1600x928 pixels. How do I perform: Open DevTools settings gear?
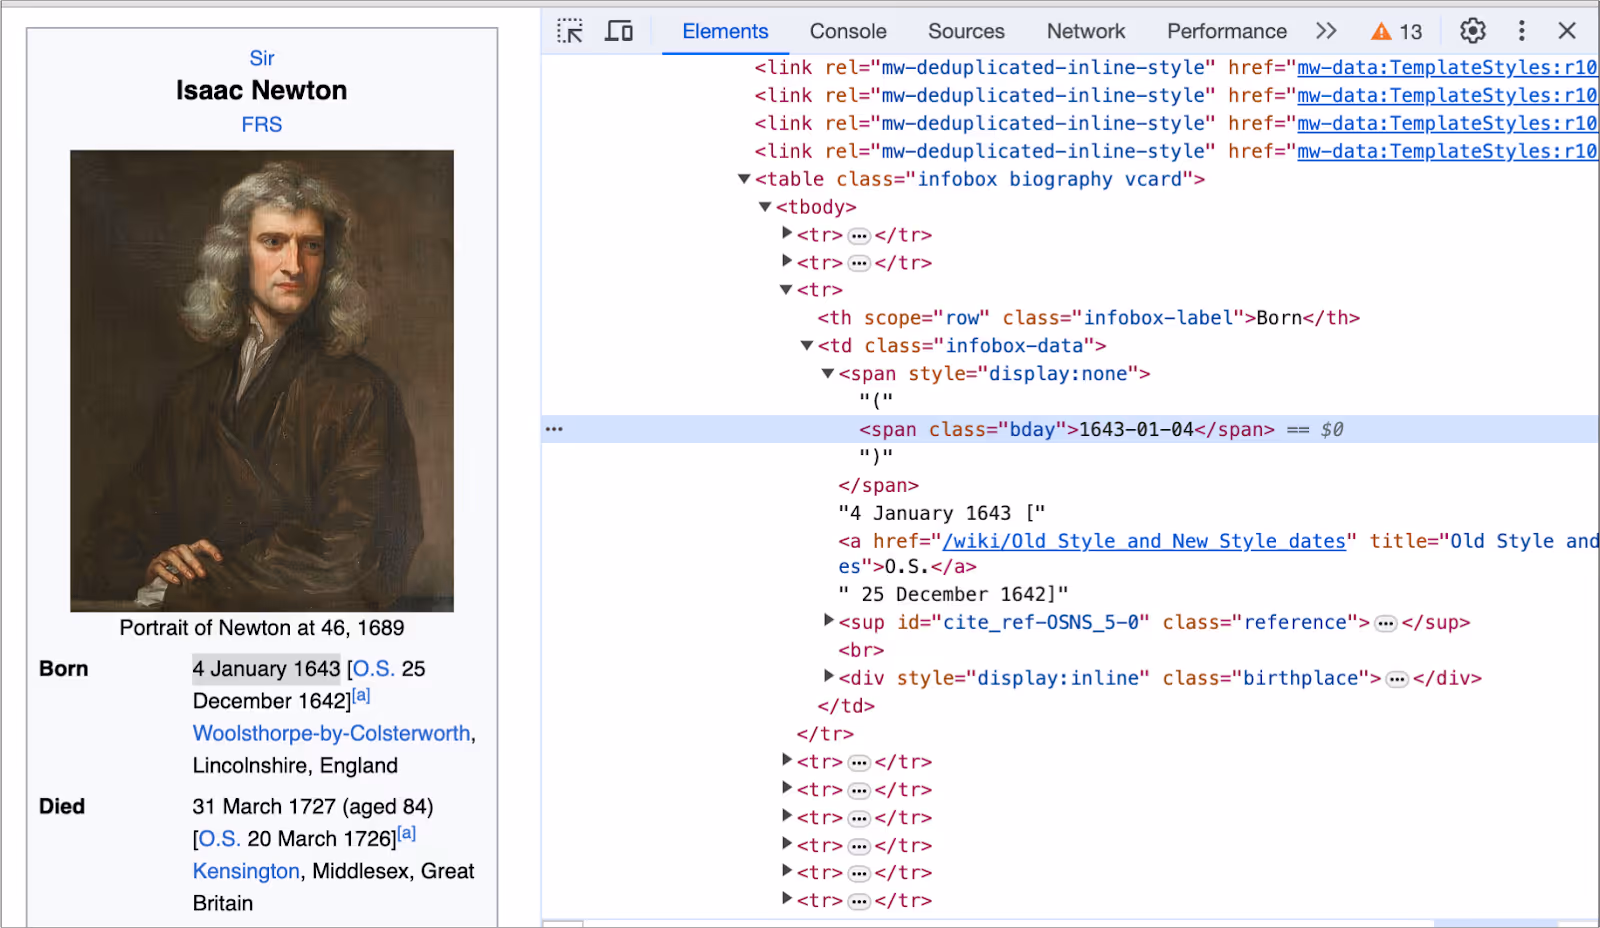pyautogui.click(x=1473, y=31)
